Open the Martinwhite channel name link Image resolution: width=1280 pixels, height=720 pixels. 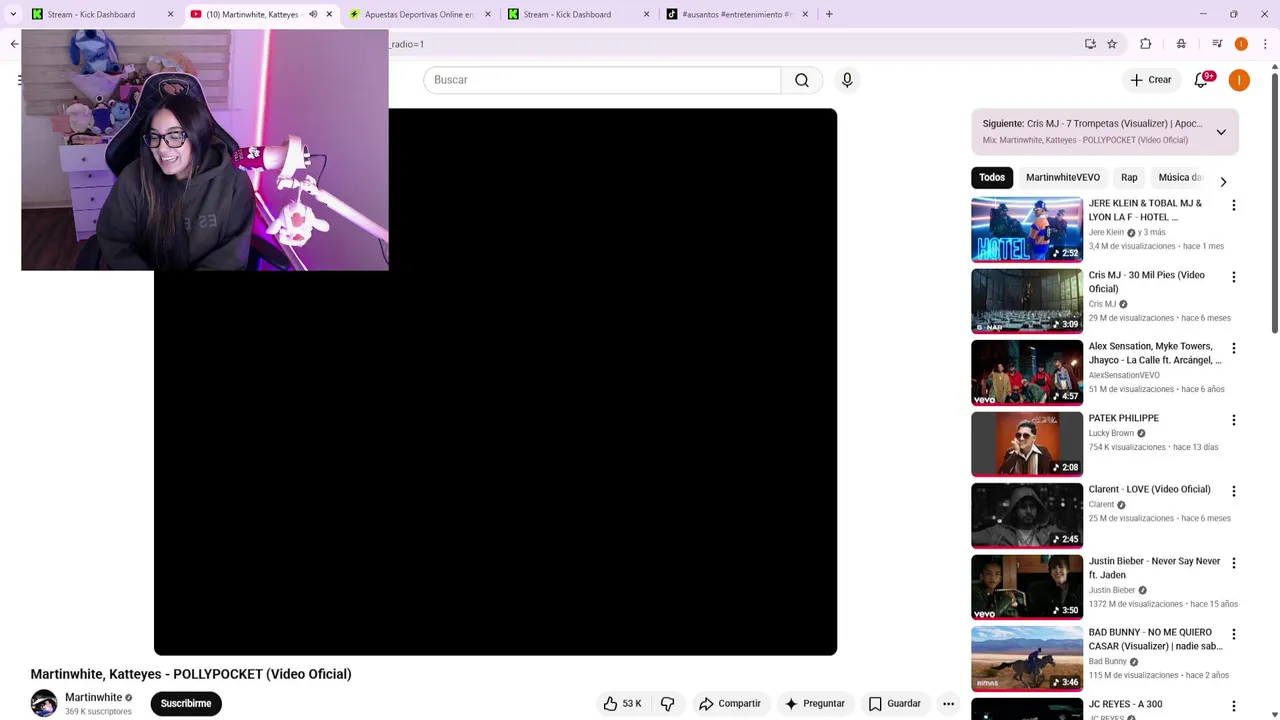pos(93,698)
